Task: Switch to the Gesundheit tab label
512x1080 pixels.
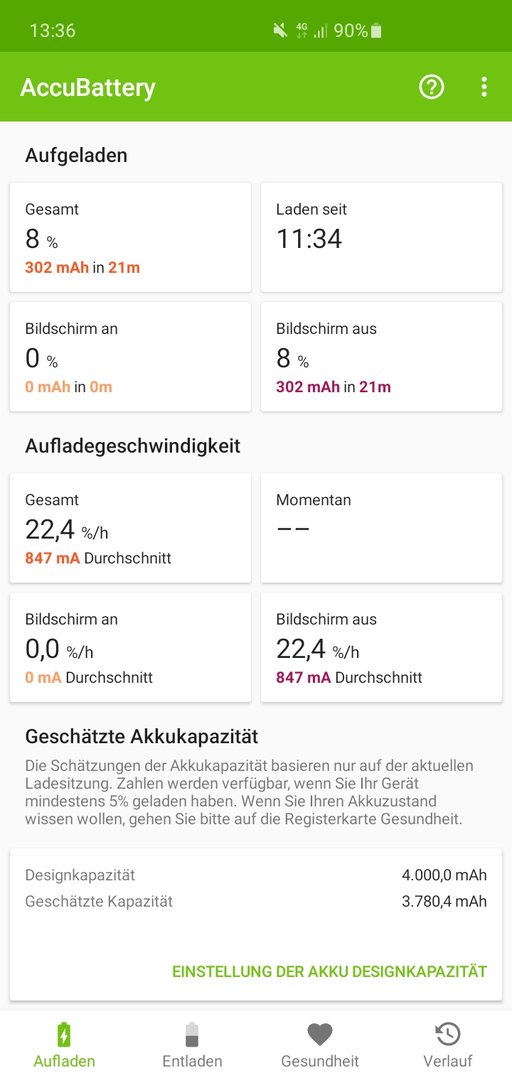Action: click(x=320, y=1061)
